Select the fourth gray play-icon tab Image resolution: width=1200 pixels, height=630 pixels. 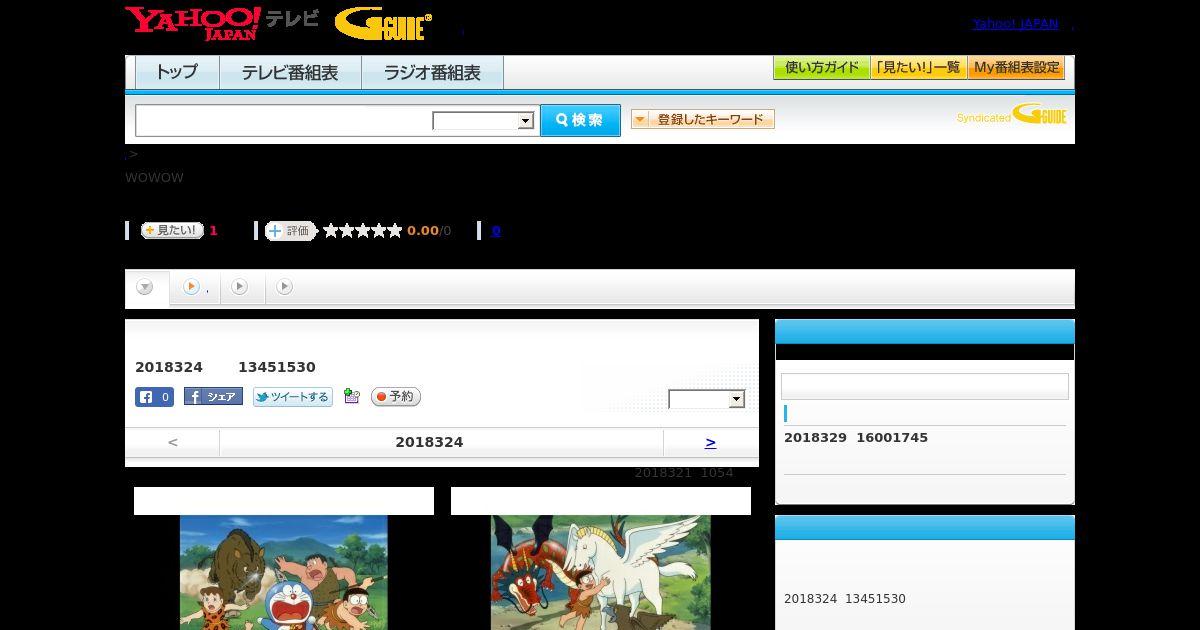coord(285,288)
